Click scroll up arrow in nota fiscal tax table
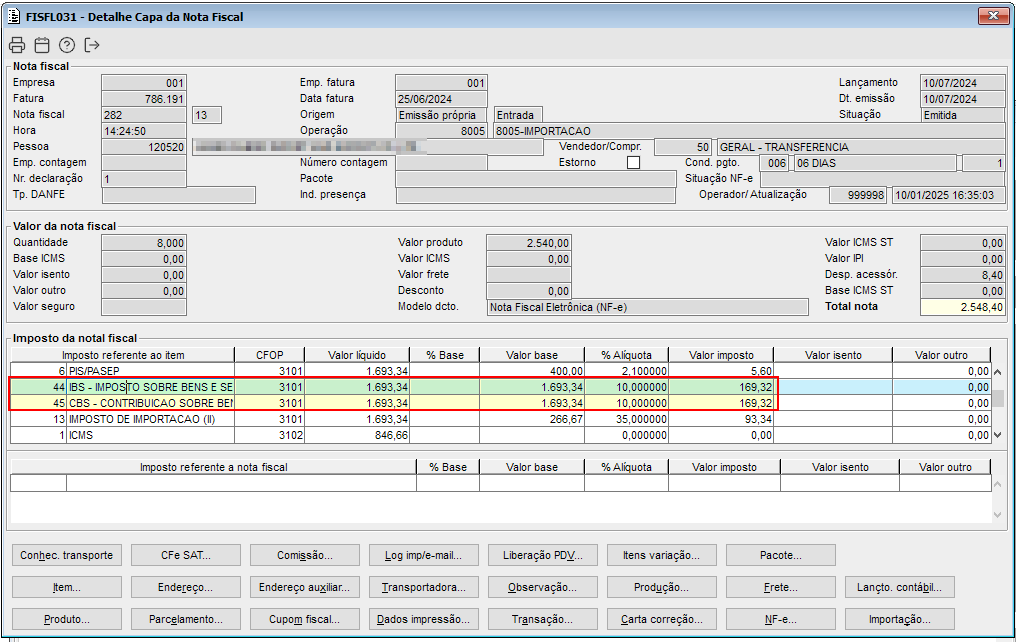The width and height of the screenshot is (1016, 642). 997,485
